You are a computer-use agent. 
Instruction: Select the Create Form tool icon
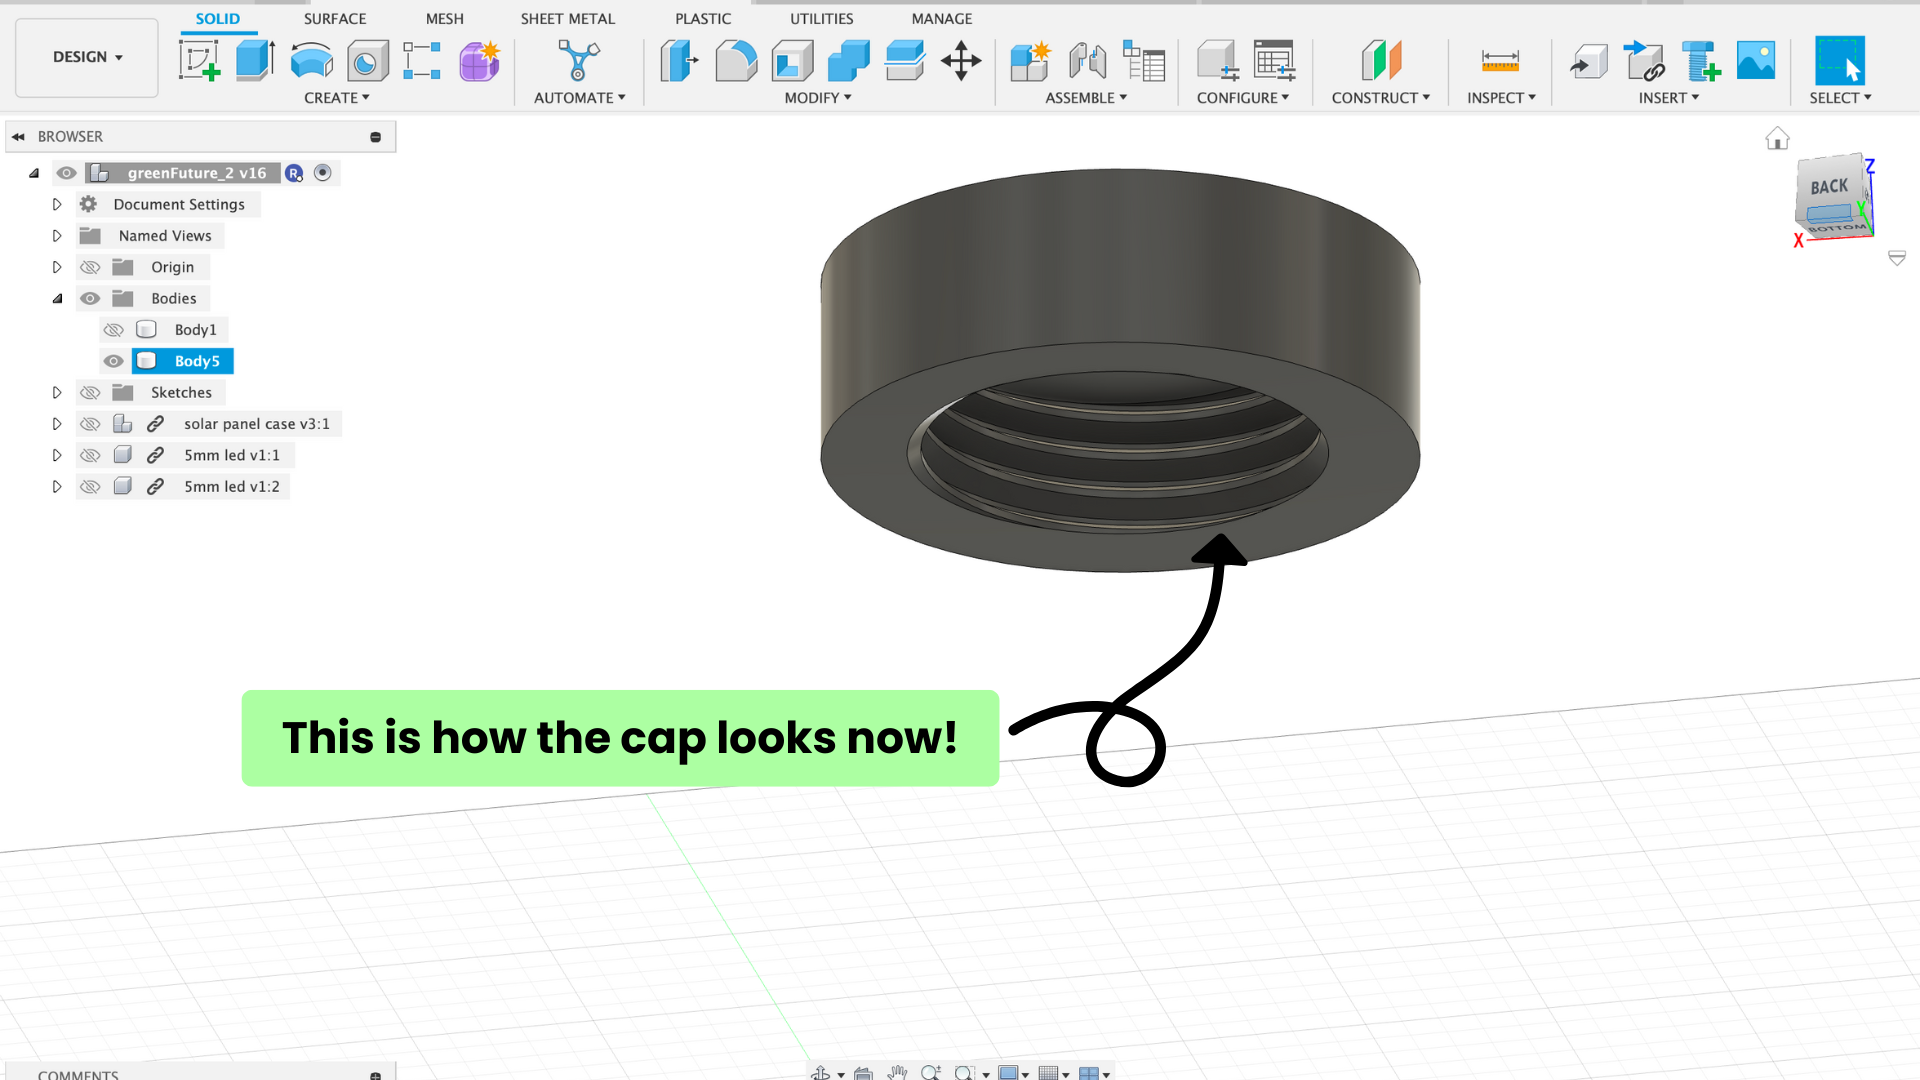pyautogui.click(x=479, y=61)
